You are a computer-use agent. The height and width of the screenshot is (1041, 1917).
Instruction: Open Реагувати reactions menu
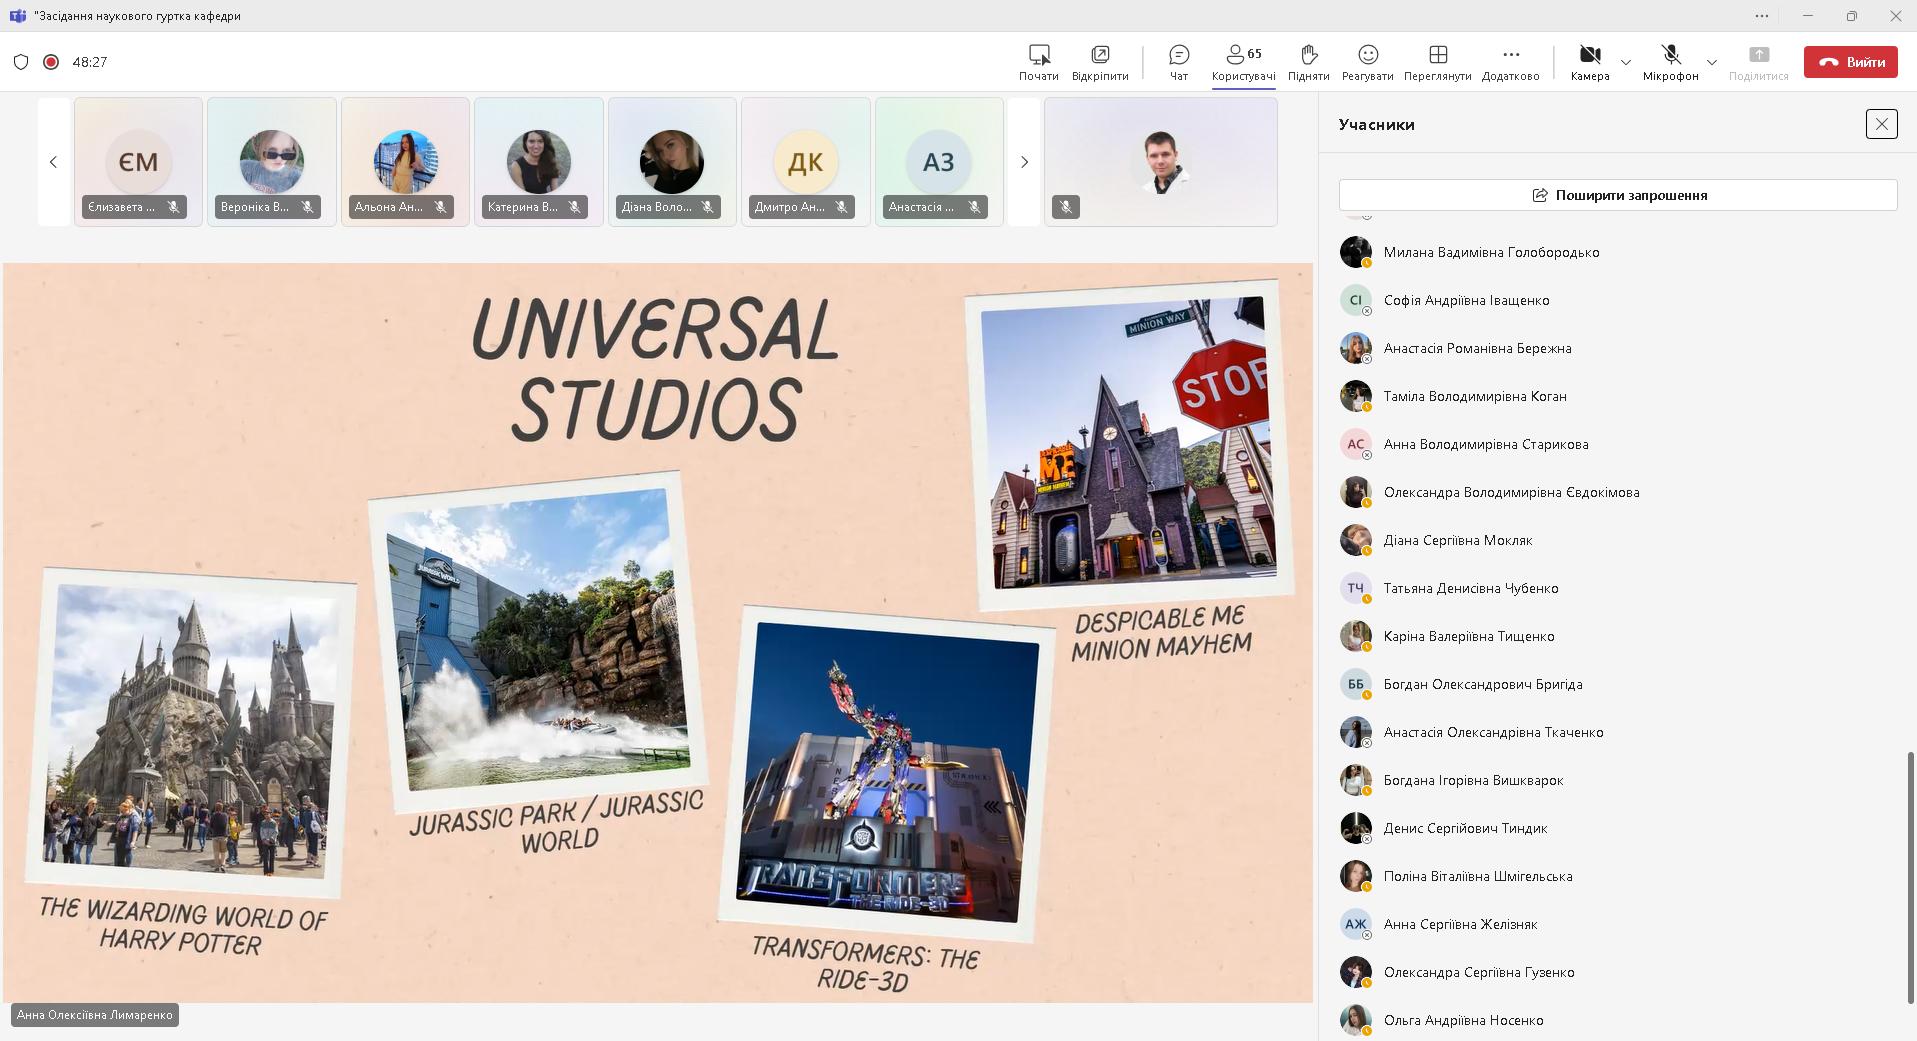click(1367, 62)
